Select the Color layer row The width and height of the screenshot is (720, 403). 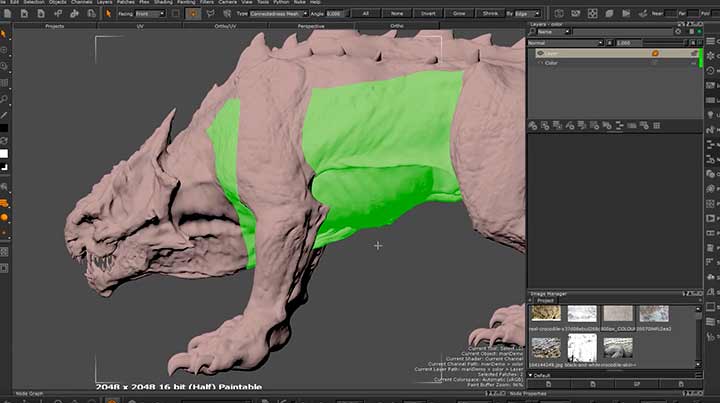point(615,63)
